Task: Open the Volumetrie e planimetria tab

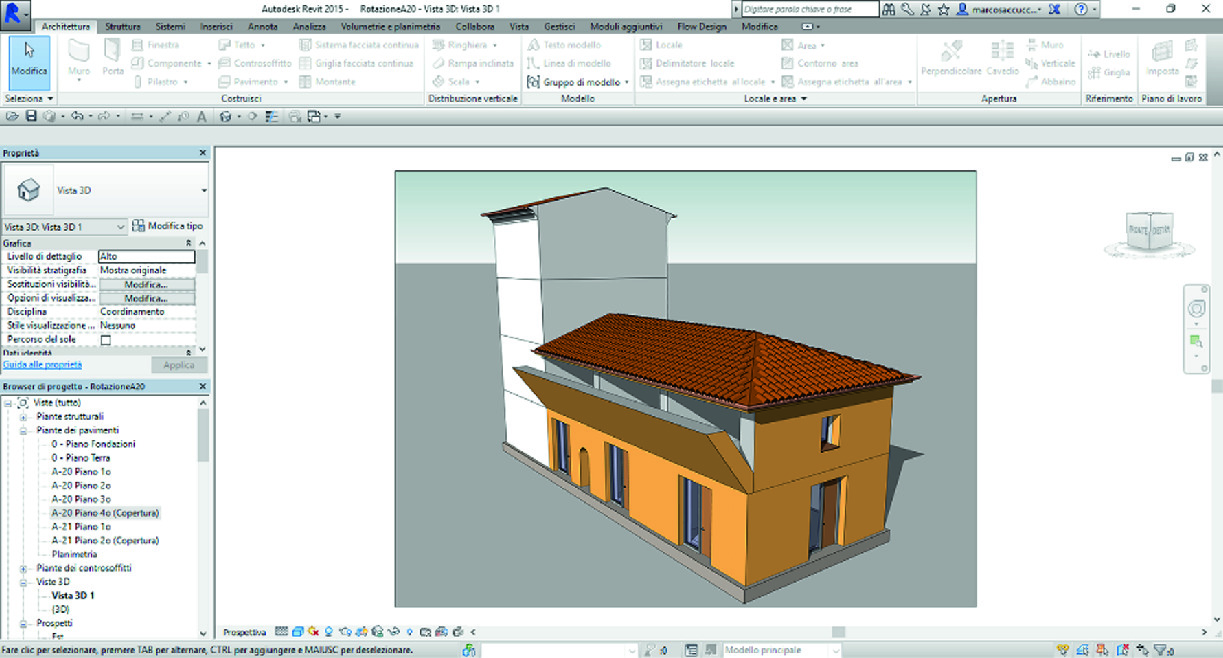Action: click(x=390, y=26)
